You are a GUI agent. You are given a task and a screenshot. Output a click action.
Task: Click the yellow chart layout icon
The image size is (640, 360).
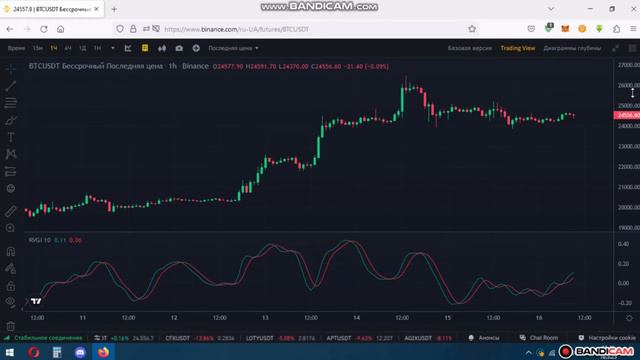tap(145, 48)
